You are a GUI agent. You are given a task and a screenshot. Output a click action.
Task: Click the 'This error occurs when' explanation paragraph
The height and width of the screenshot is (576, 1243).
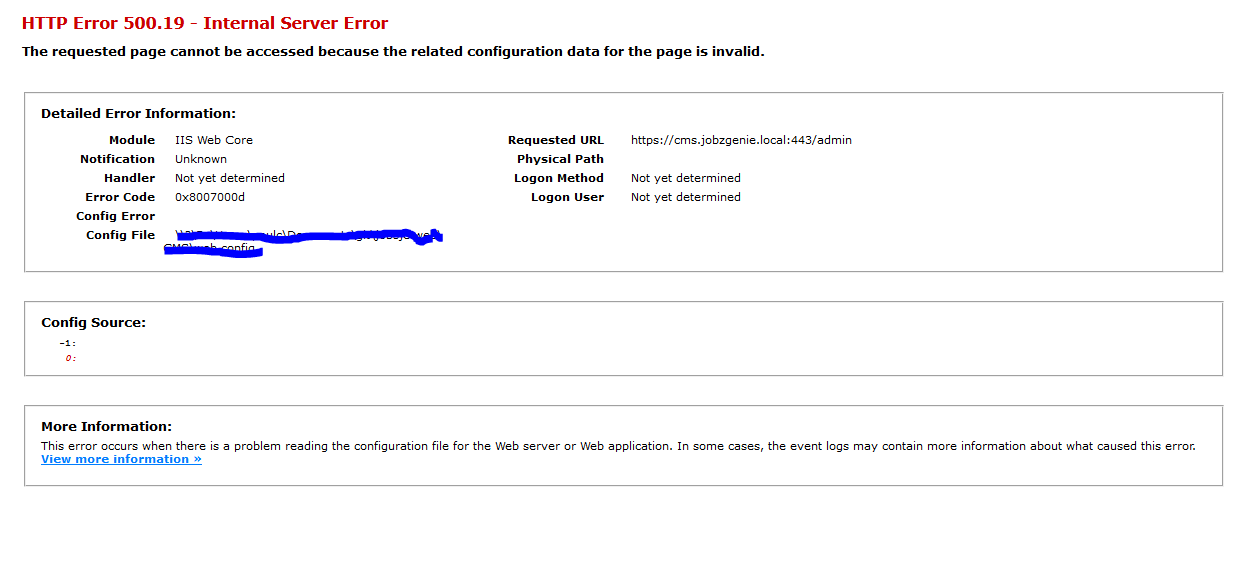[618, 446]
